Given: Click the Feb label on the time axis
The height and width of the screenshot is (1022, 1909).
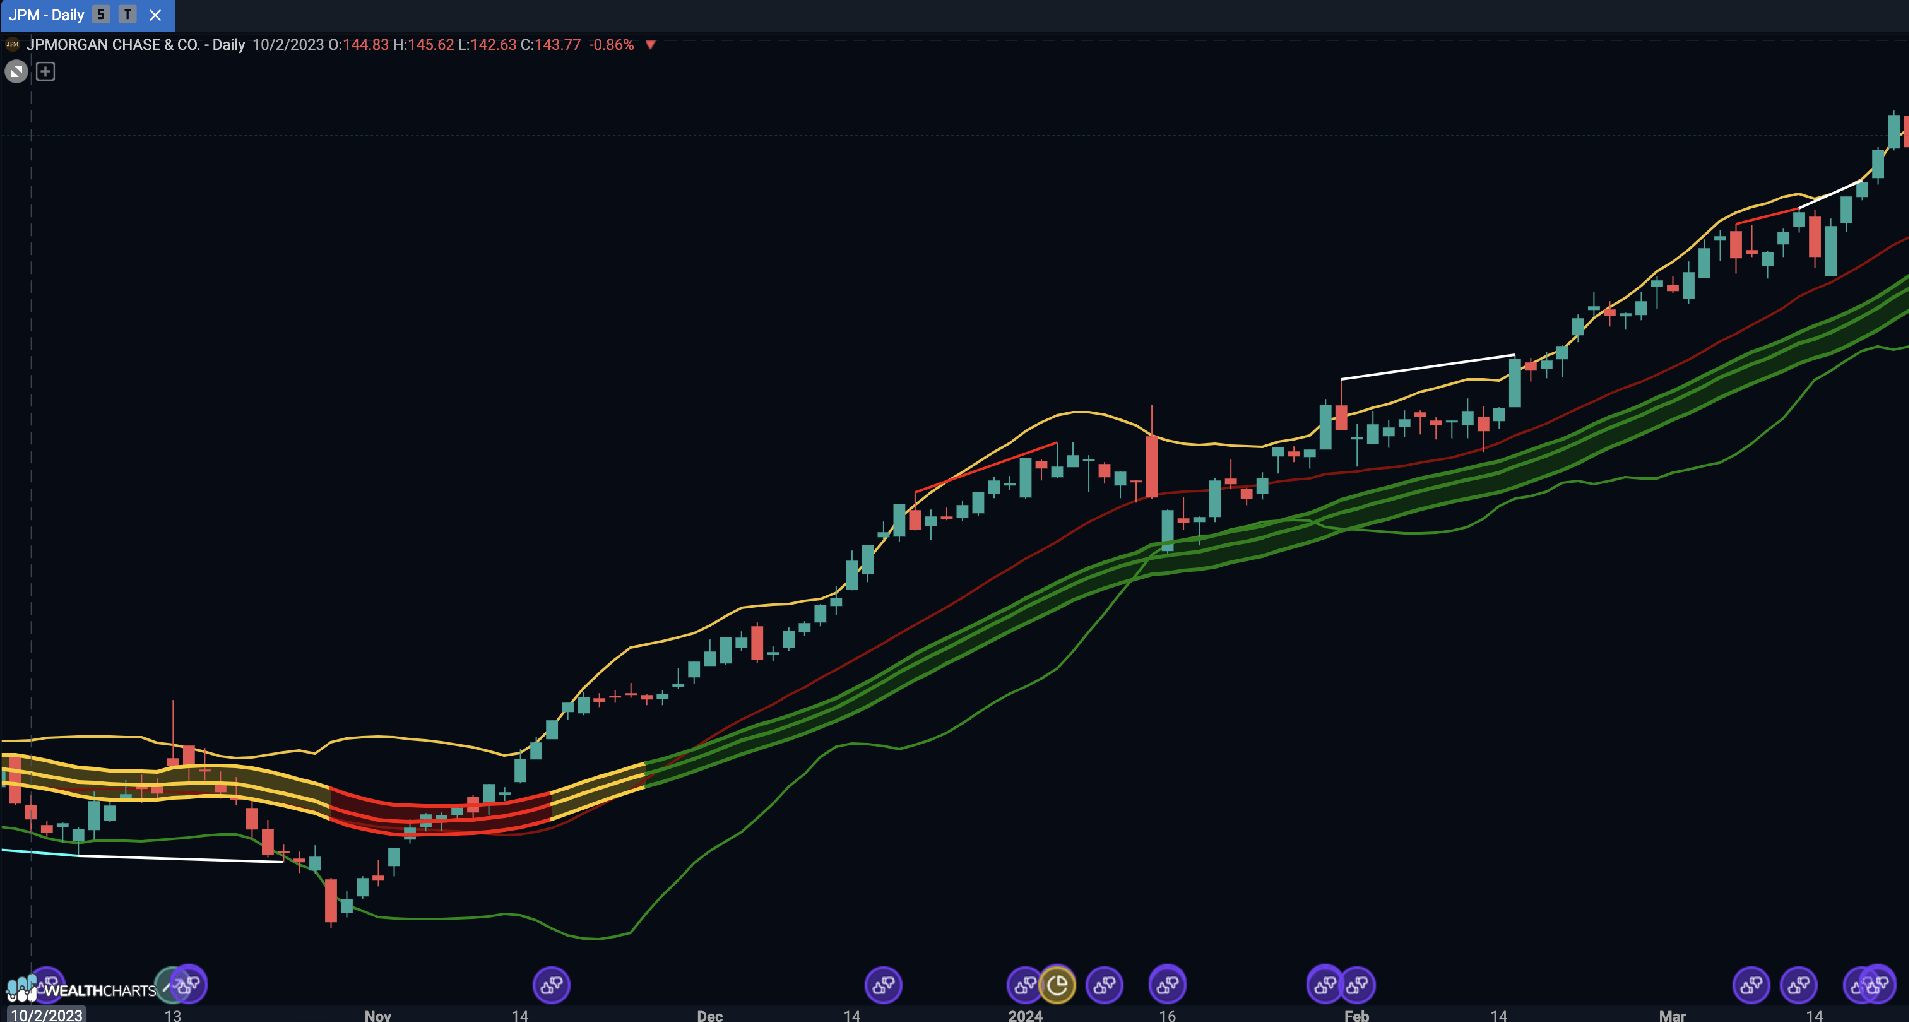Looking at the screenshot, I should pos(1357,1015).
